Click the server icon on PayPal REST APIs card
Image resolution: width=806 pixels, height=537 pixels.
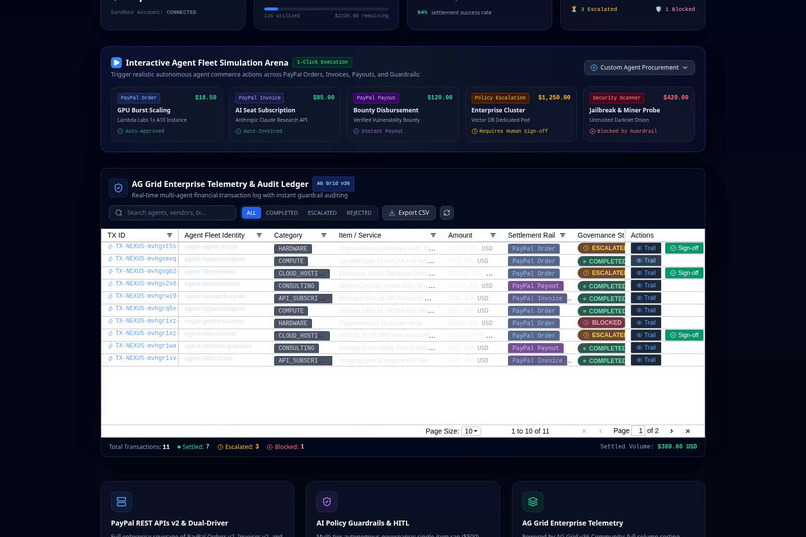(x=121, y=502)
